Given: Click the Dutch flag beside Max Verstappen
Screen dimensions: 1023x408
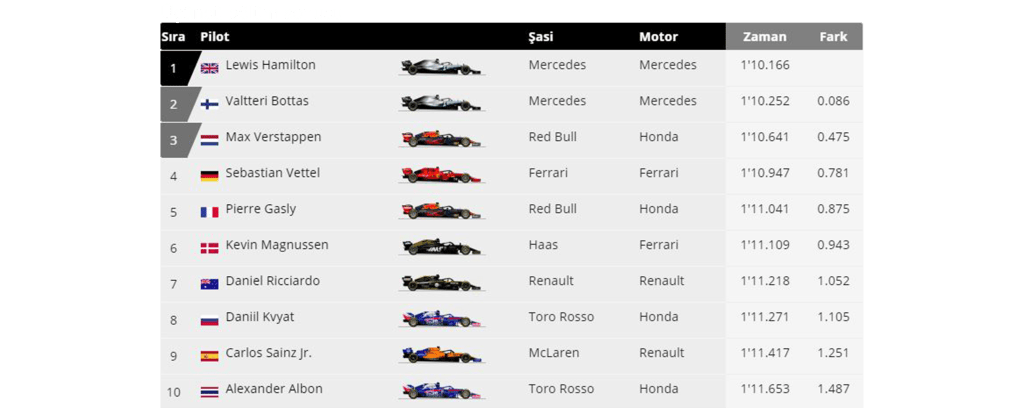Looking at the screenshot, I should coord(209,140).
